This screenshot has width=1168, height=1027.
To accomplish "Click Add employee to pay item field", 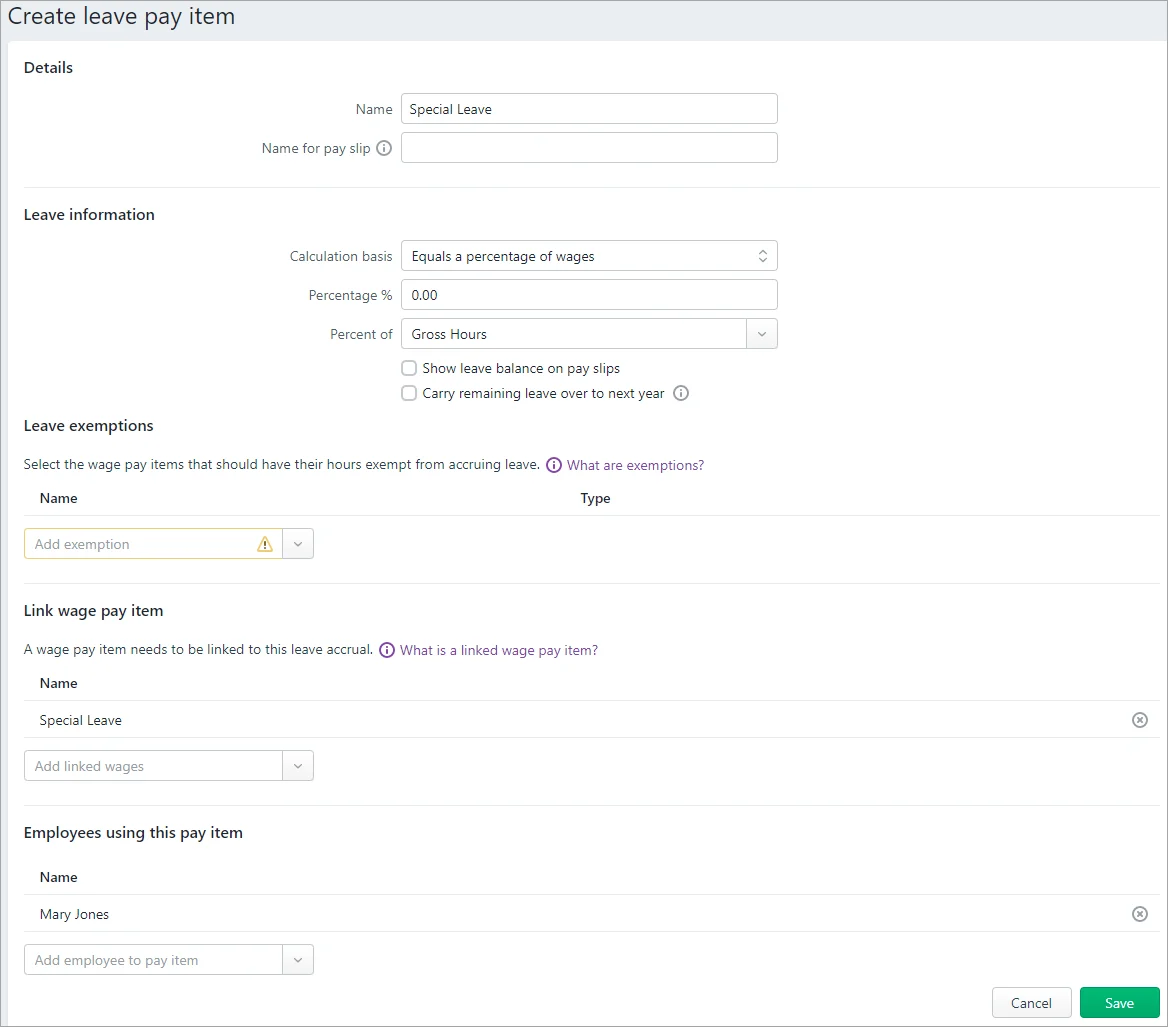I will (x=153, y=960).
